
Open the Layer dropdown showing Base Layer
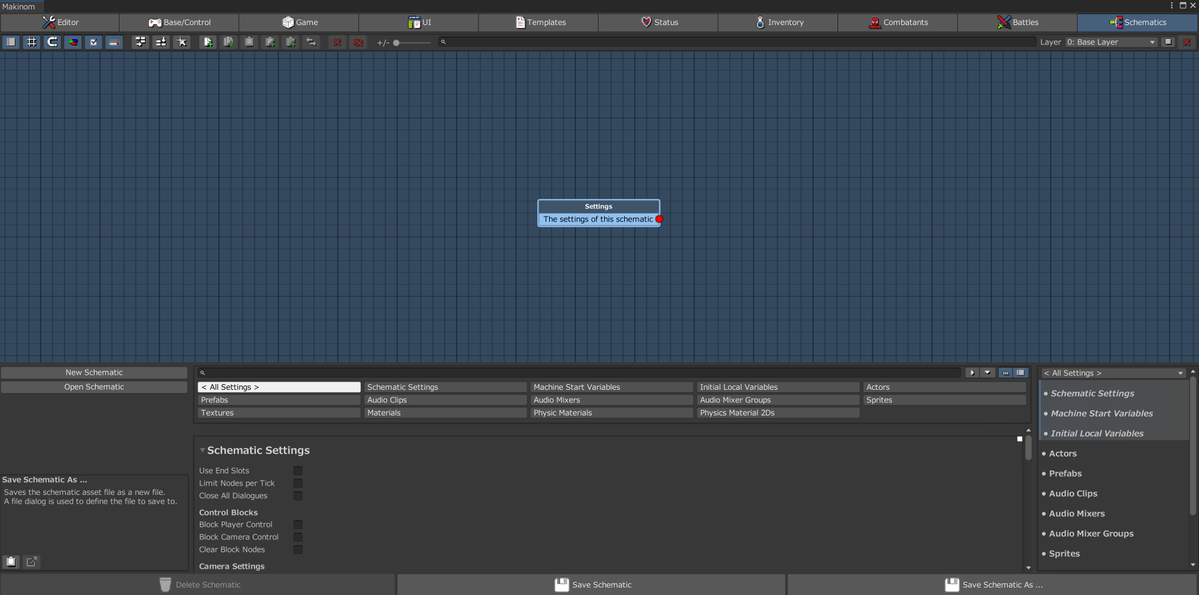pyautogui.click(x=1110, y=42)
